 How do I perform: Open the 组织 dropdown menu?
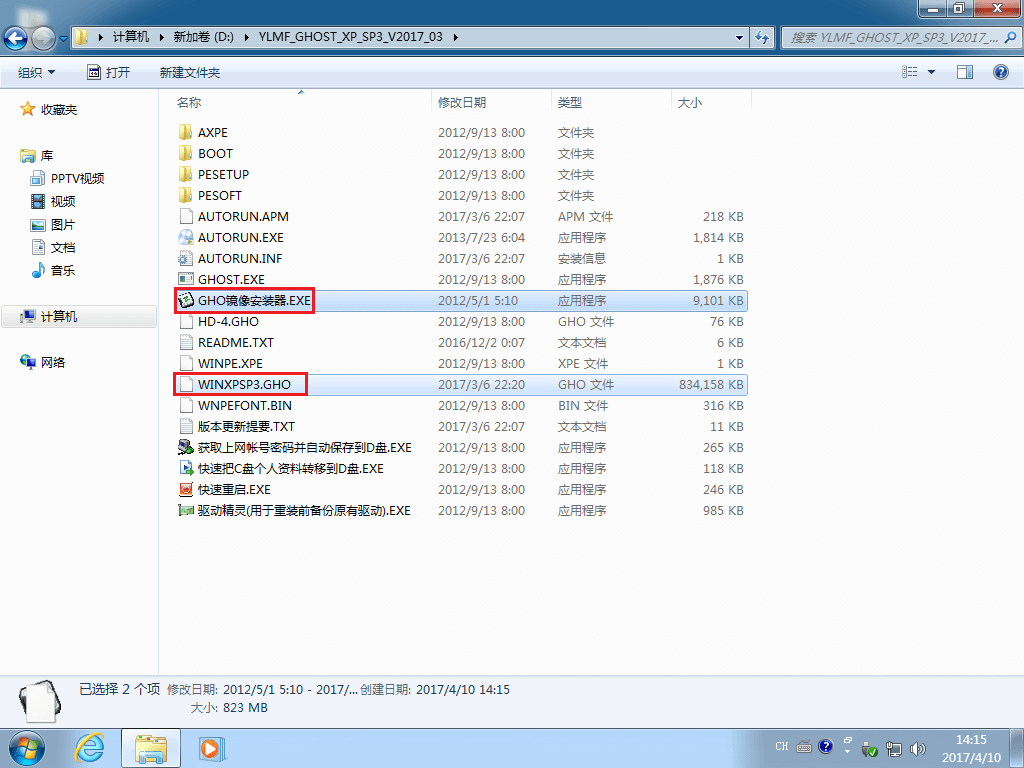click(37, 72)
